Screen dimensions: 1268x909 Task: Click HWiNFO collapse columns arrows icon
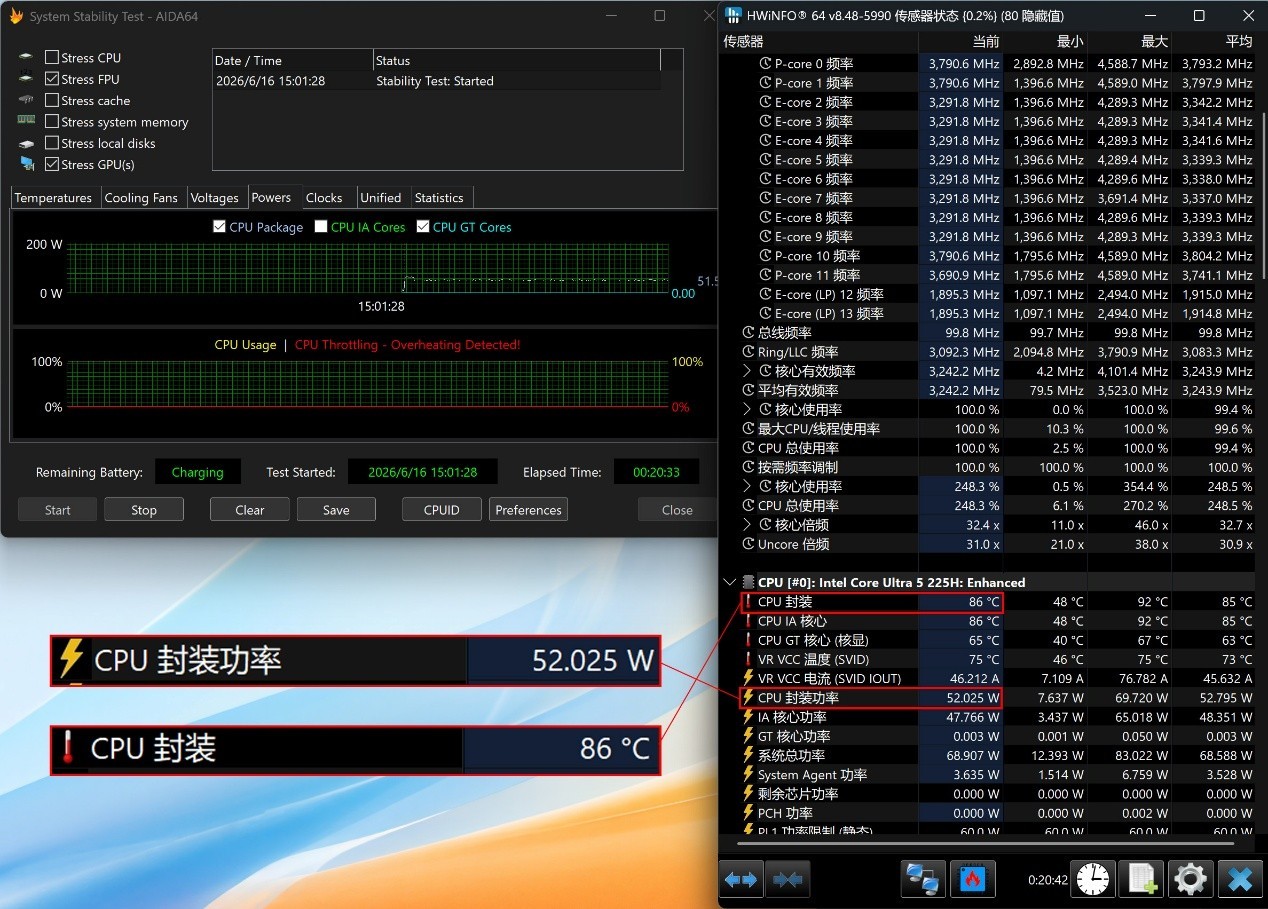787,879
